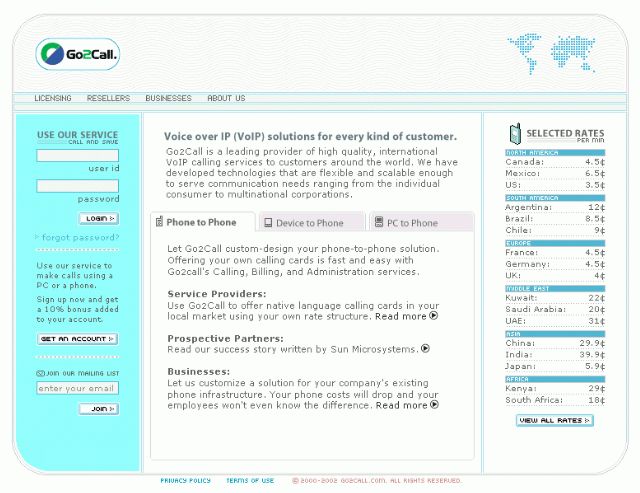Click the Chile rate row
The image size is (640, 493).
coord(555,230)
